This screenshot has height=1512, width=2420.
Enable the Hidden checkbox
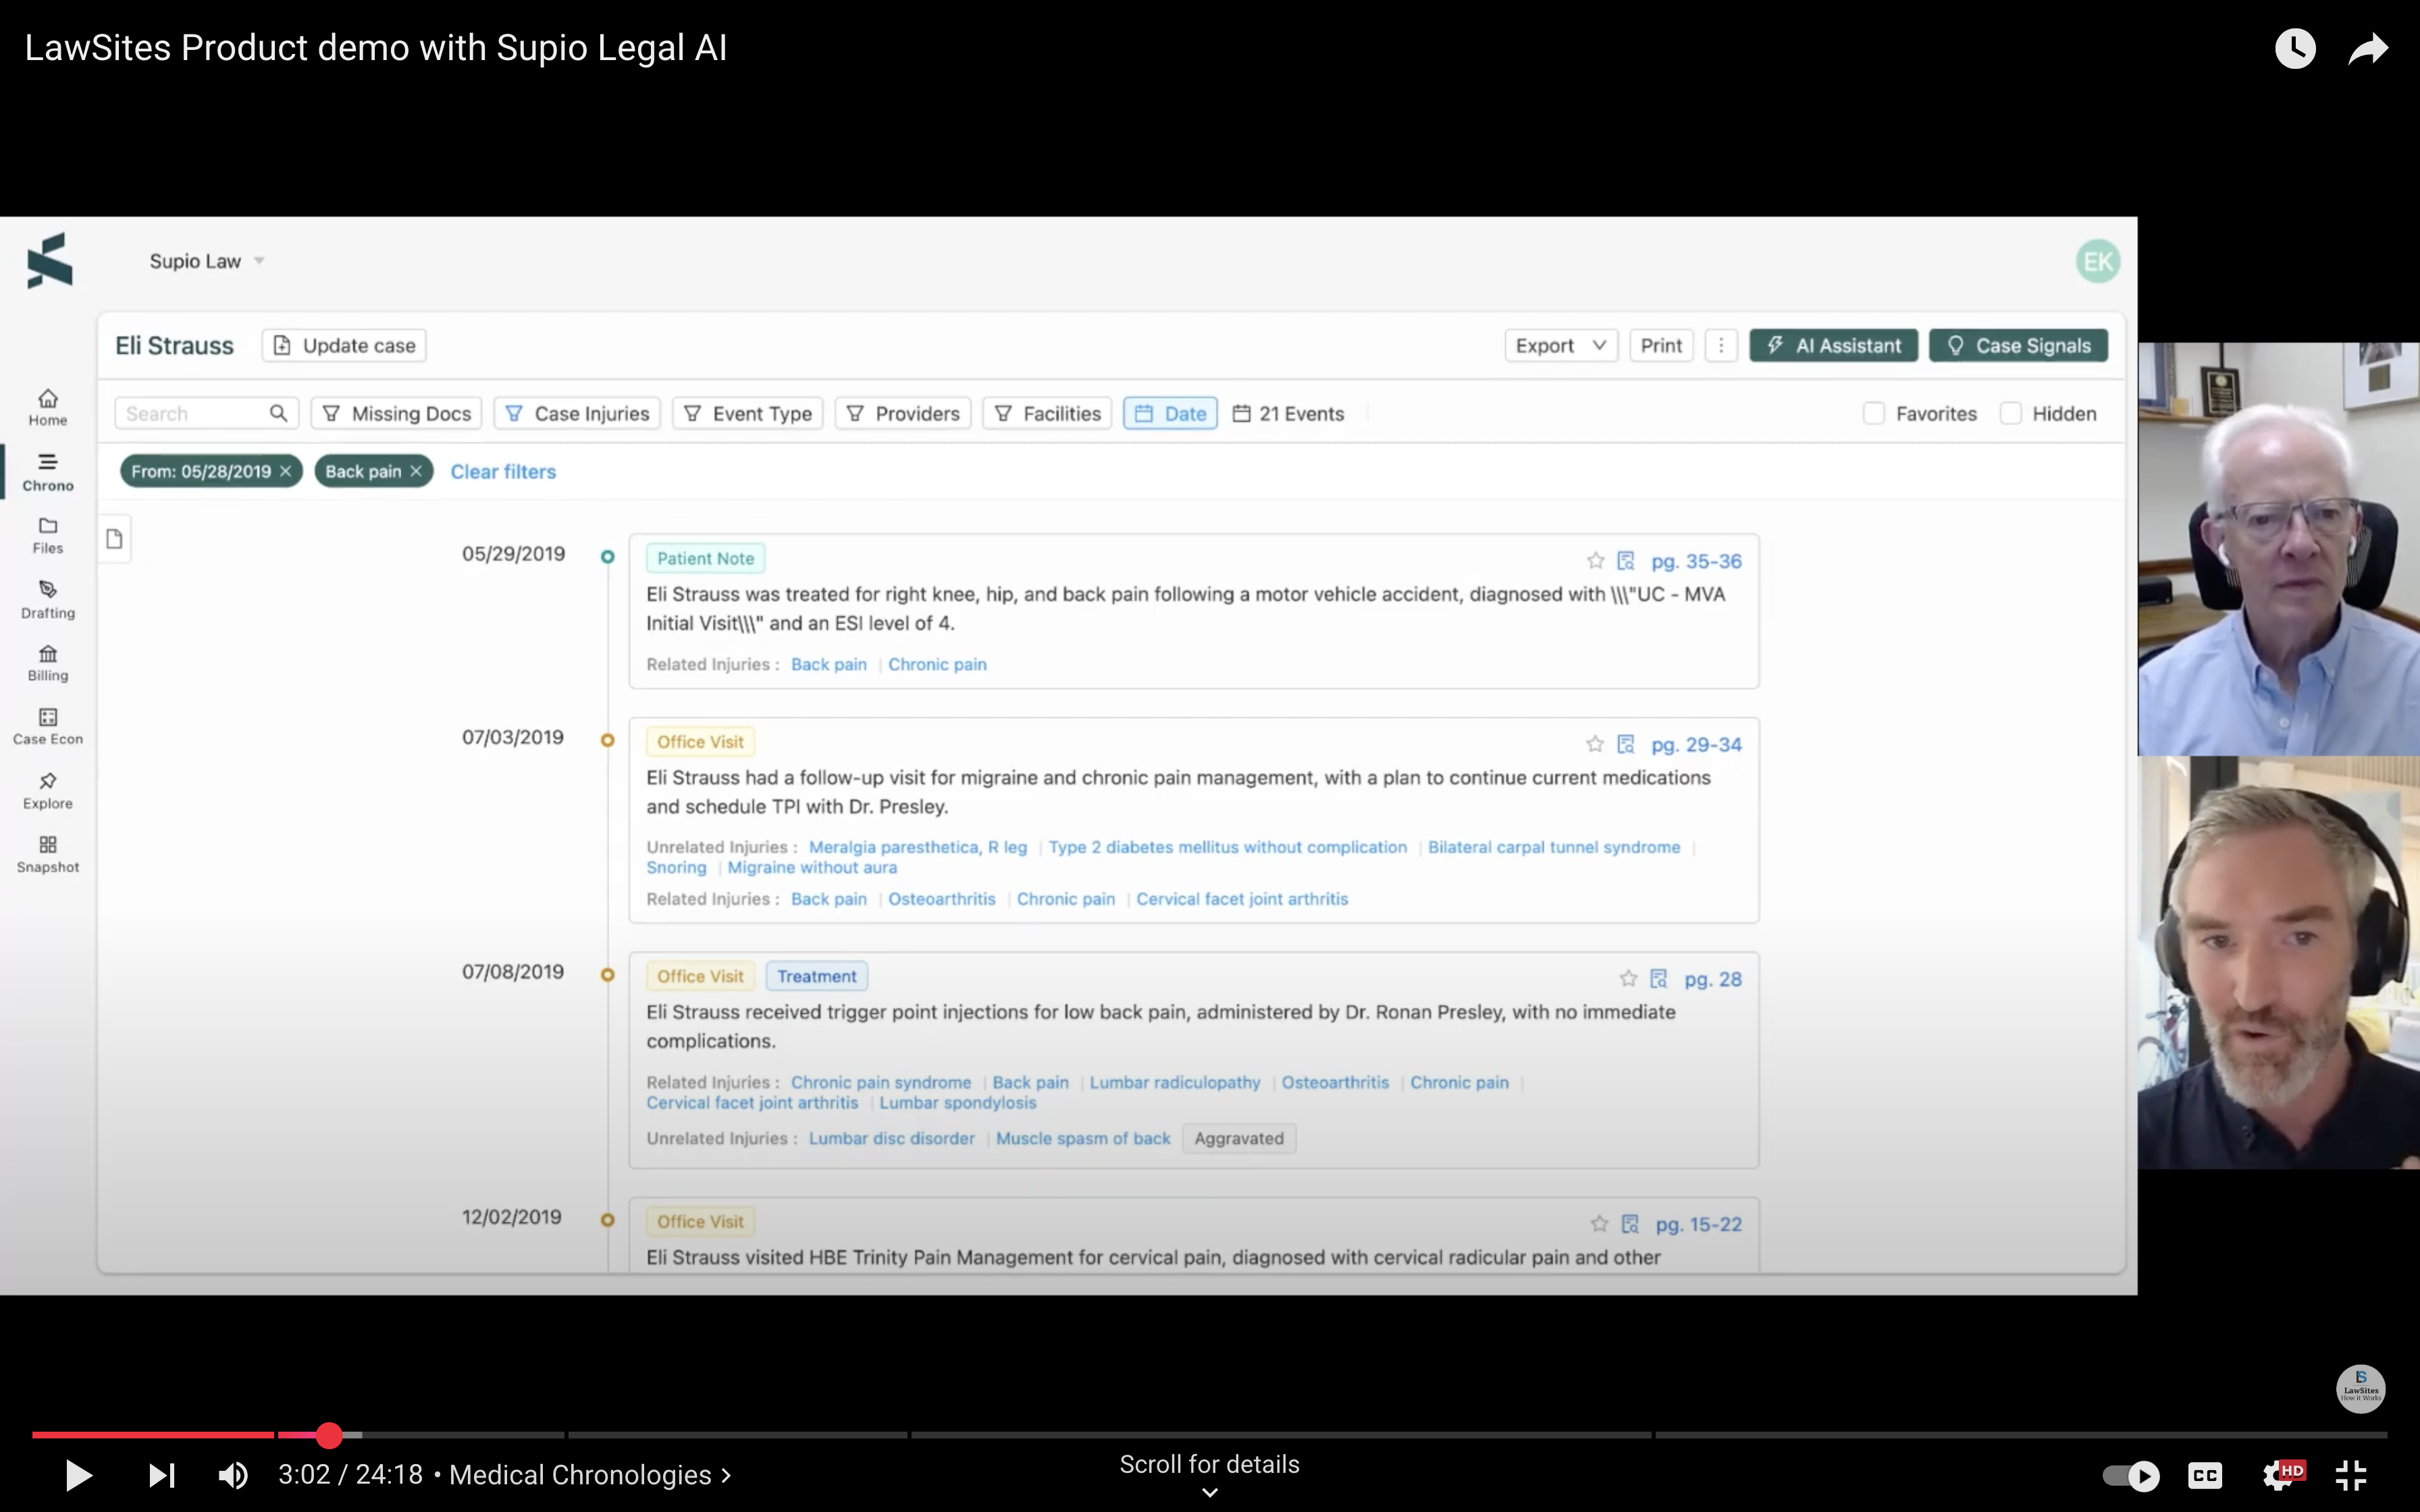click(x=2010, y=413)
